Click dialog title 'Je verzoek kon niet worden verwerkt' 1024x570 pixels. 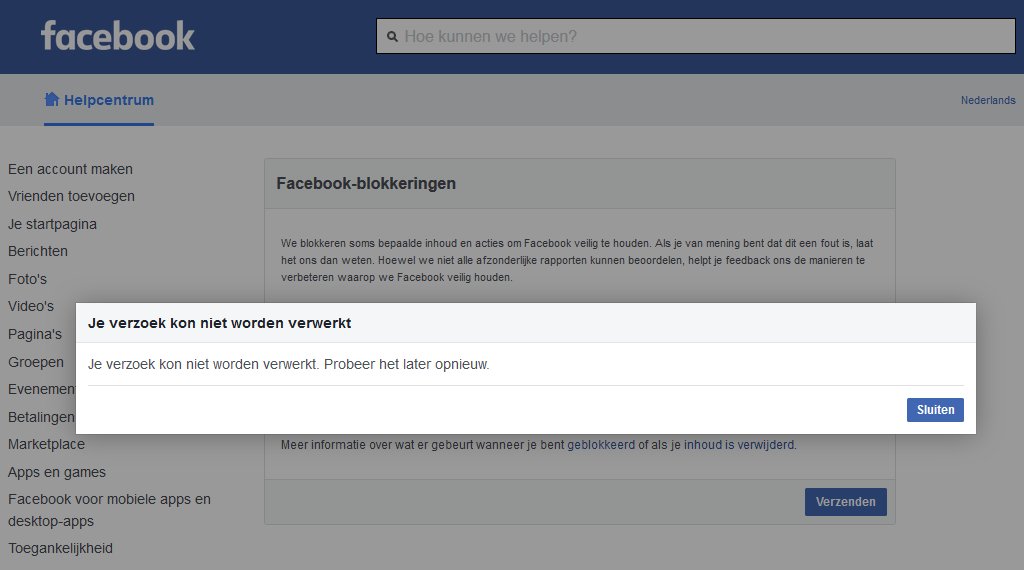219,323
